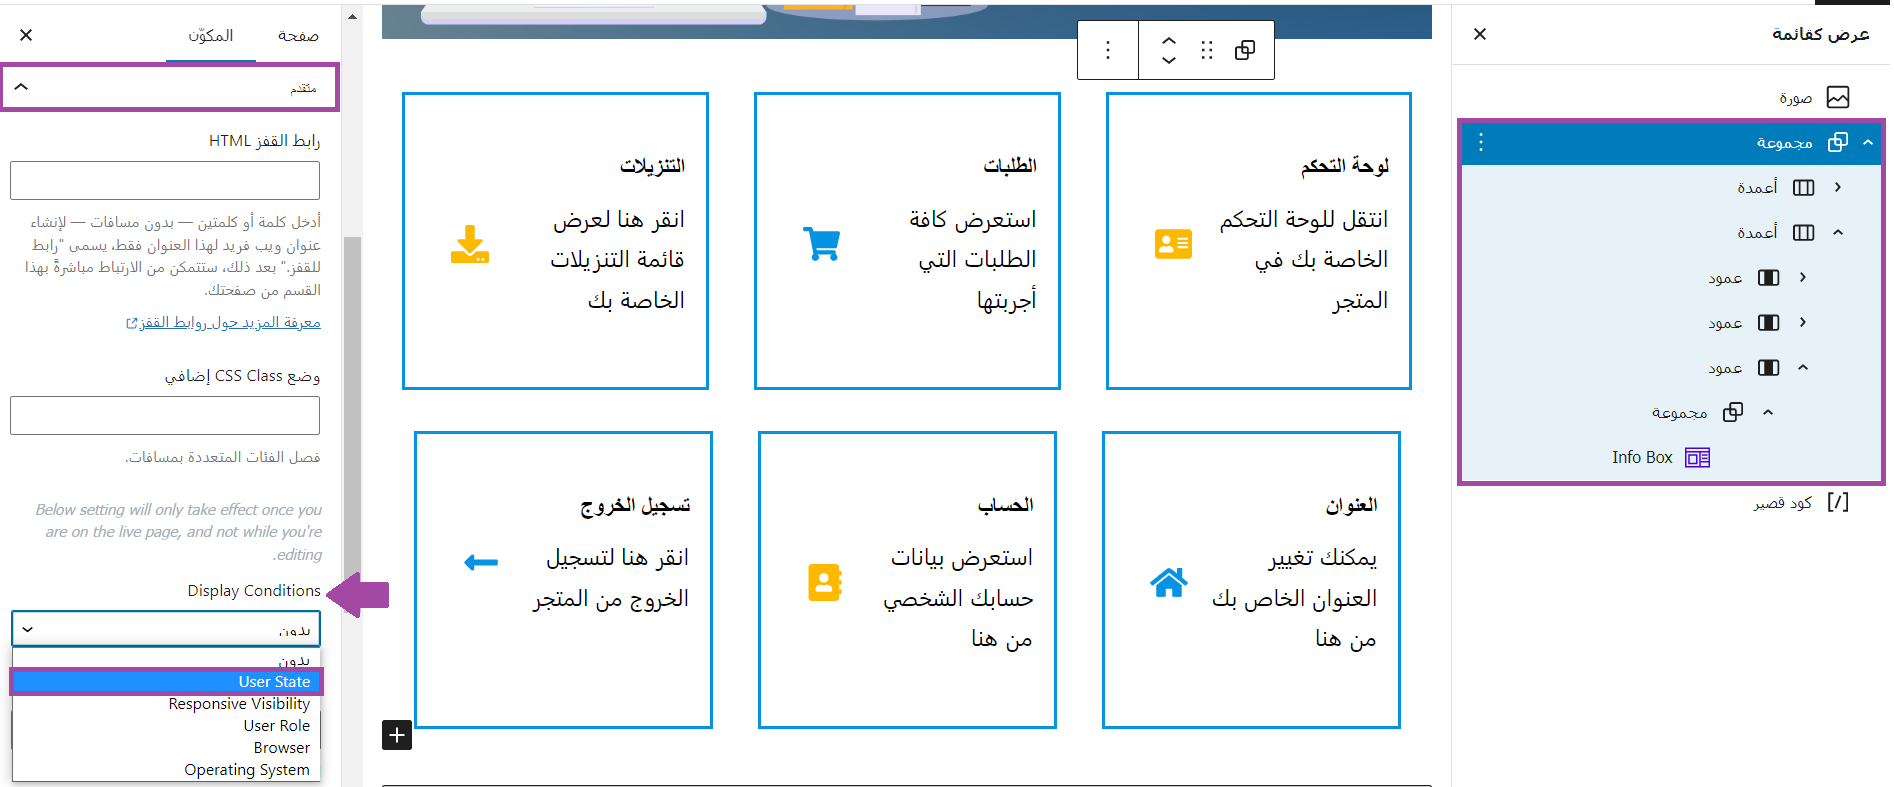Viewport: 1894px width, 787px height.
Task: Click the drag handle in block toolbar
Action: pyautogui.click(x=1207, y=50)
